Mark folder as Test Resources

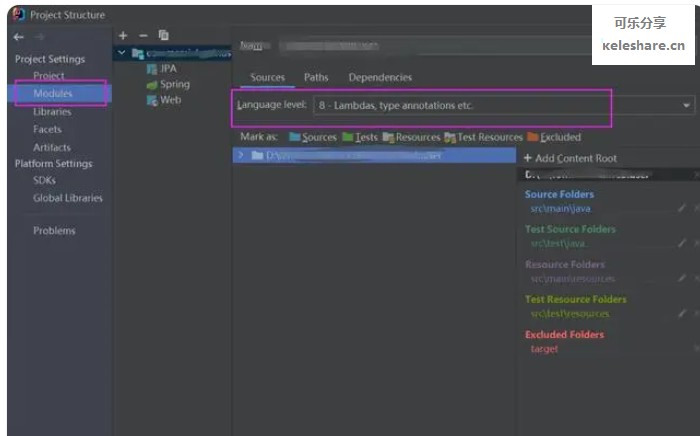click(x=483, y=137)
